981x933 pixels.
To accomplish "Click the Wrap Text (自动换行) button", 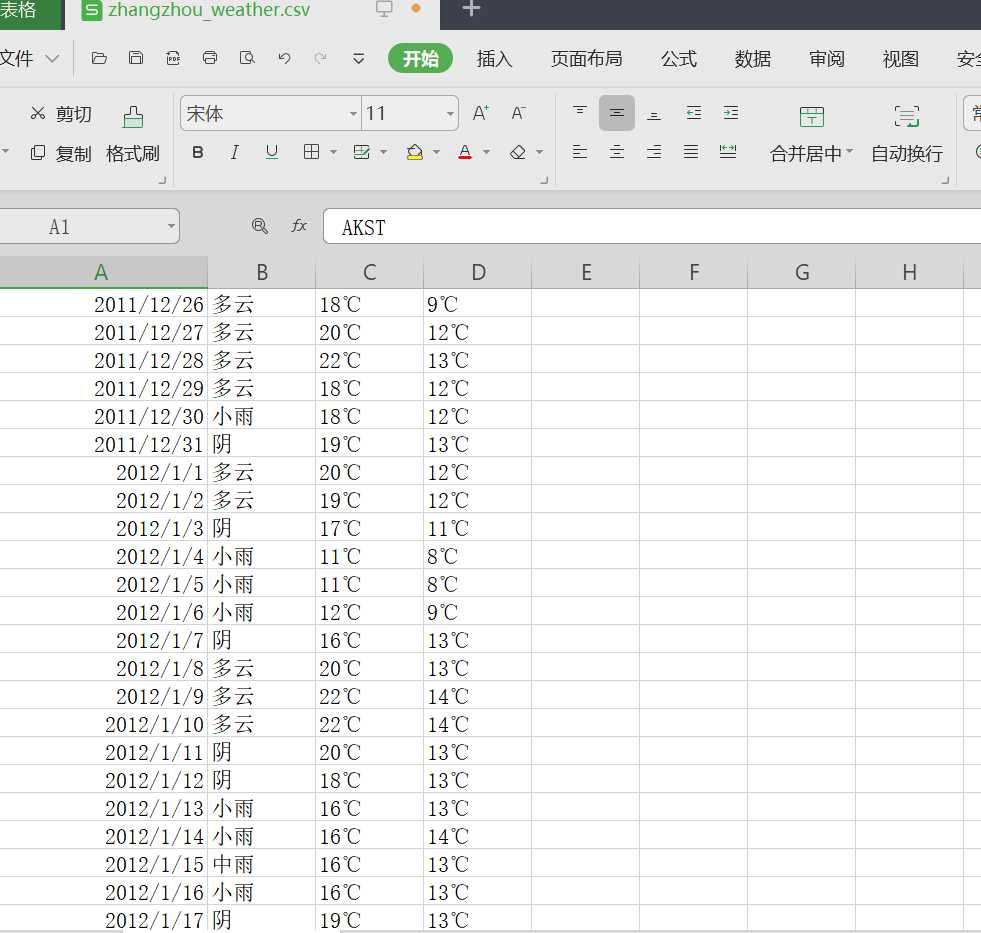I will pyautogui.click(x=907, y=135).
